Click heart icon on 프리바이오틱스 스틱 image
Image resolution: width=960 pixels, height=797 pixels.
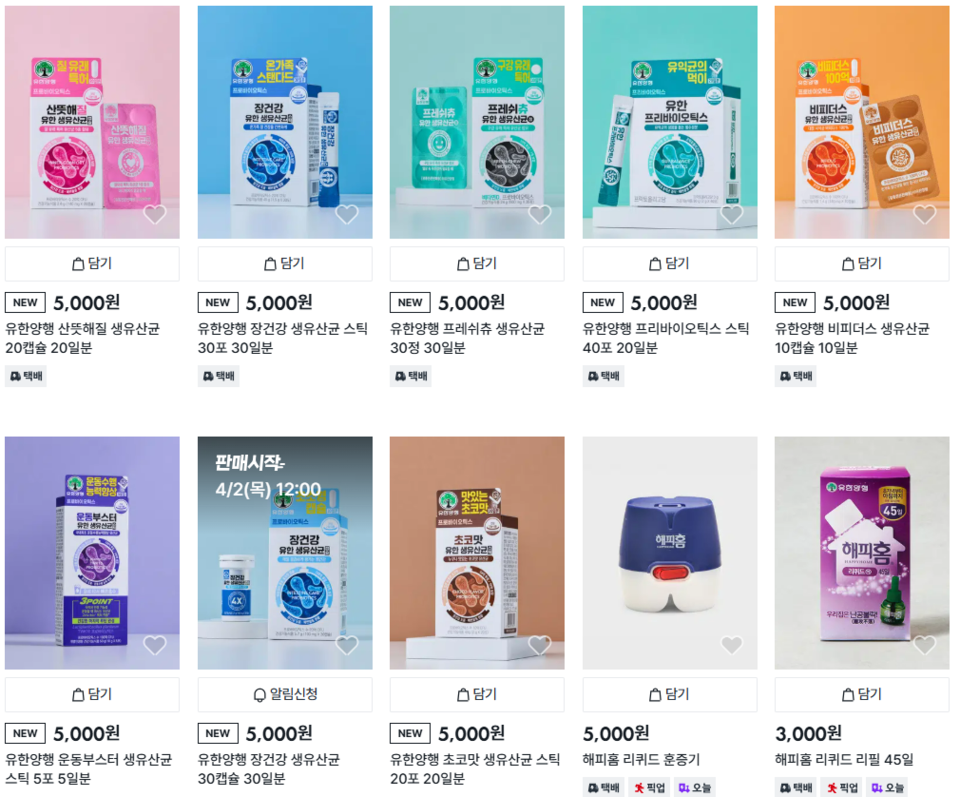pyautogui.click(x=732, y=214)
